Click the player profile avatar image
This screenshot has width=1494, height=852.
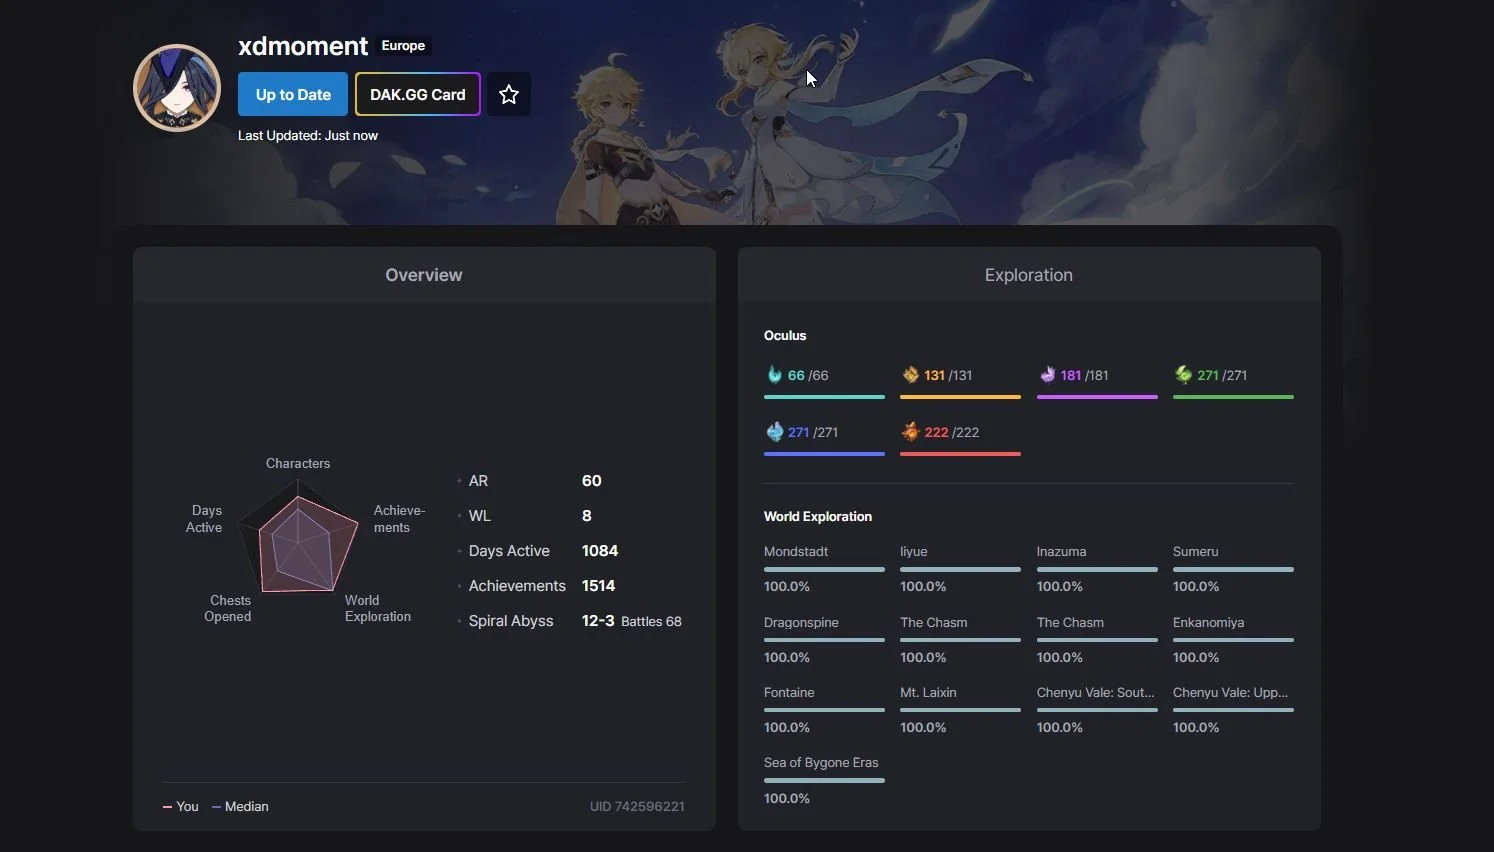[177, 88]
